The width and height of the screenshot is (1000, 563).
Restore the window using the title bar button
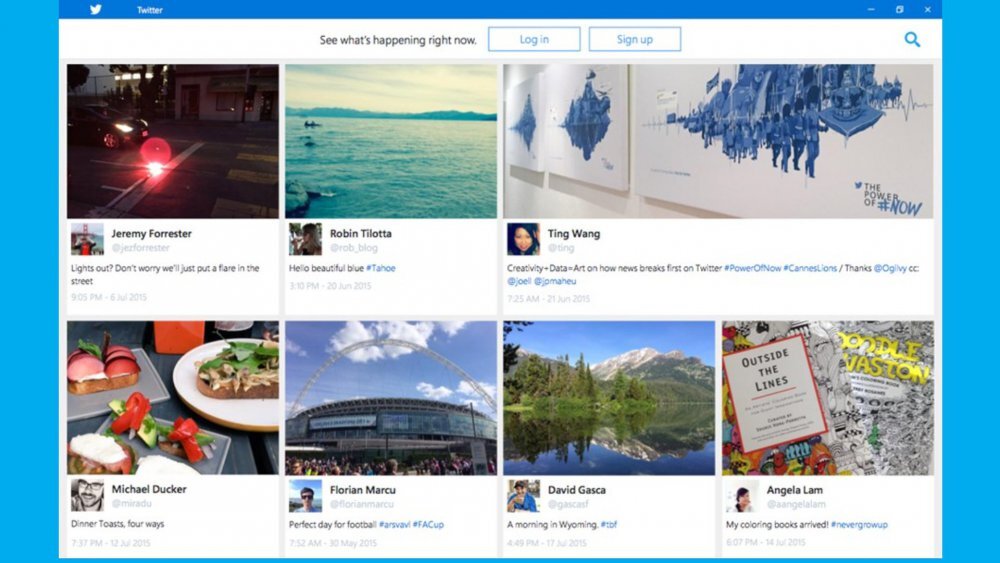tap(899, 10)
